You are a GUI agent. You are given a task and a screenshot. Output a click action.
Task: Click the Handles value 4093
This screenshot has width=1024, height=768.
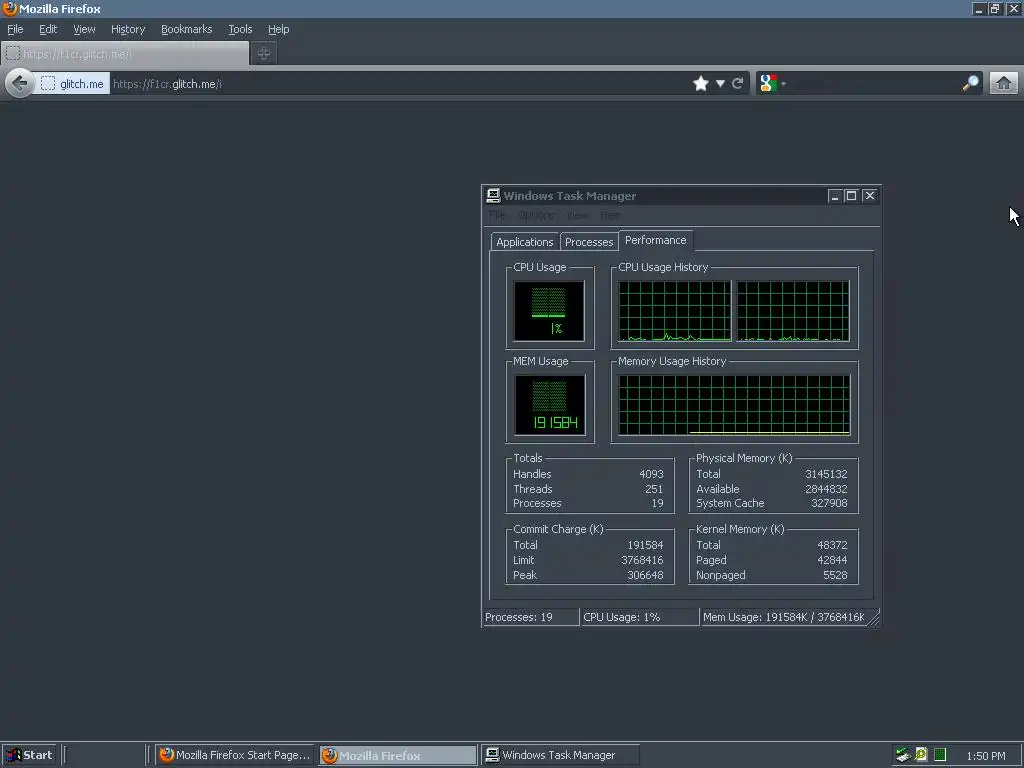click(x=651, y=474)
